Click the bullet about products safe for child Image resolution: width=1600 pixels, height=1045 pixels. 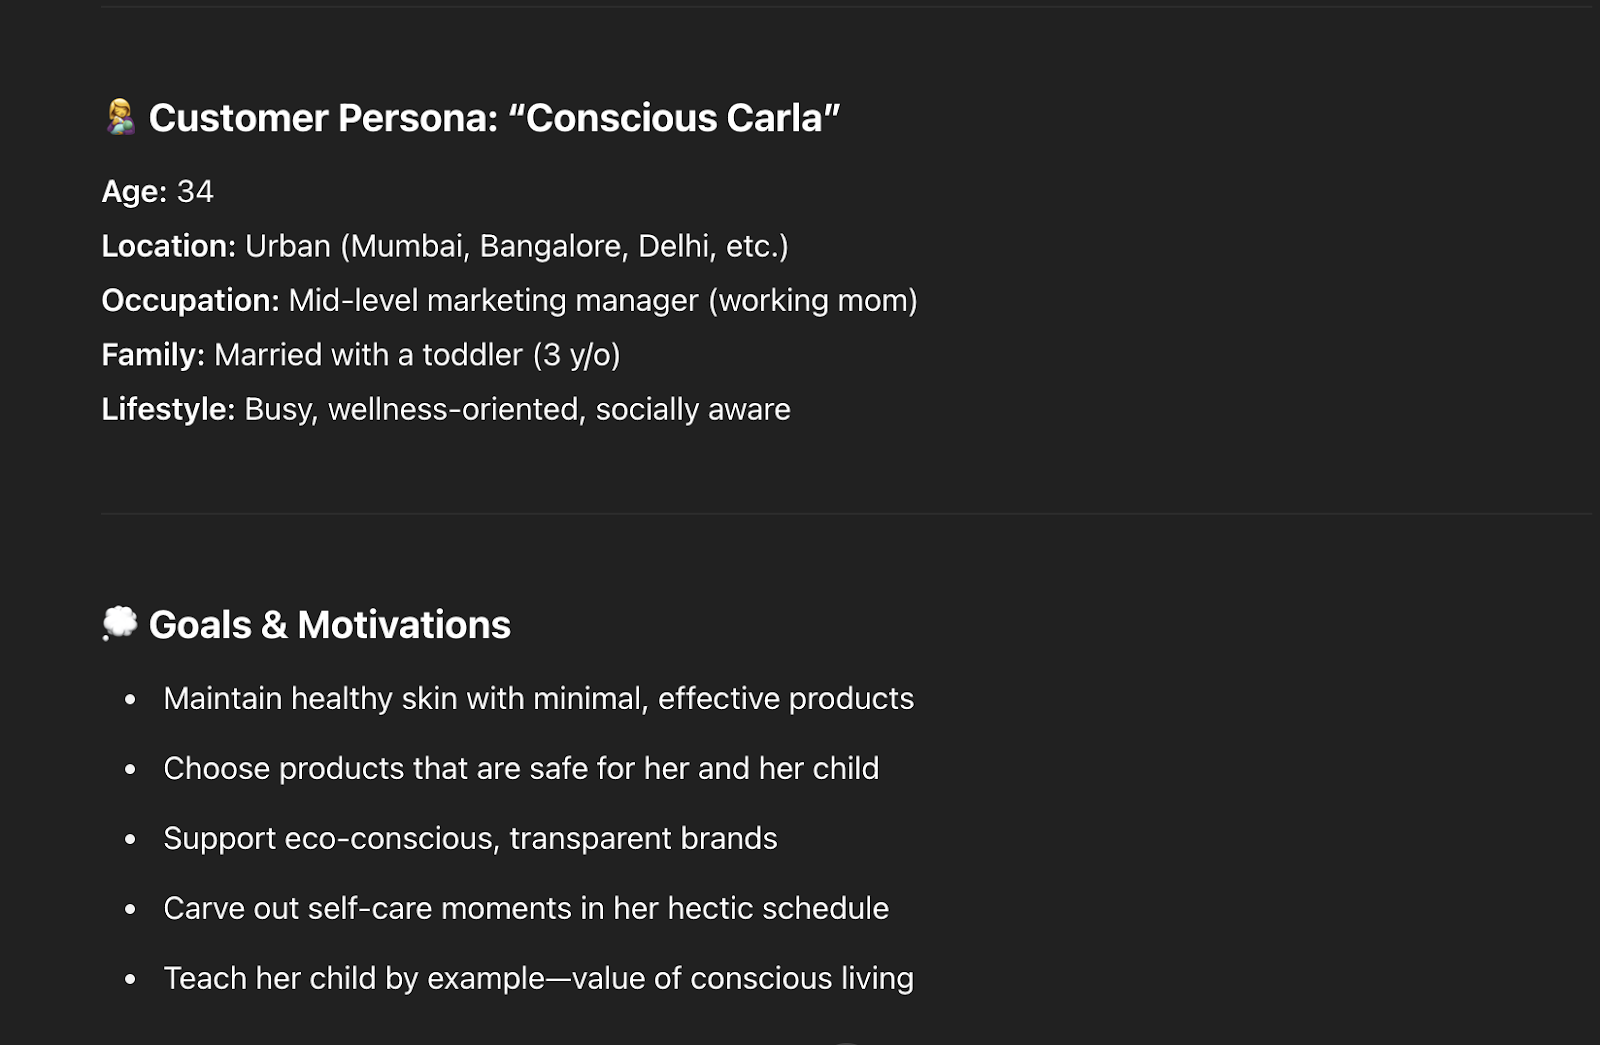pyautogui.click(x=521, y=768)
